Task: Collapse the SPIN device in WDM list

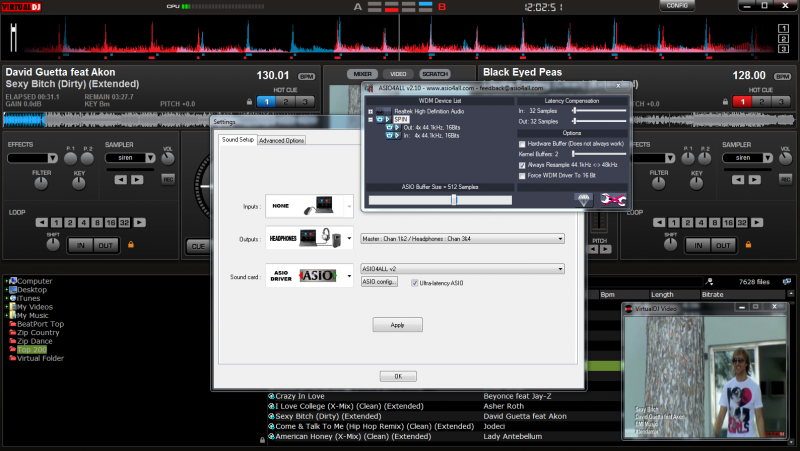Action: click(x=370, y=119)
